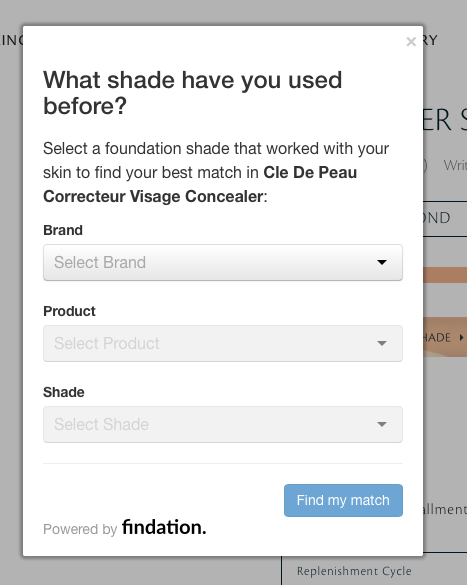Open the Select Brand dropdown
This screenshot has height=585, width=467.
tap(223, 262)
